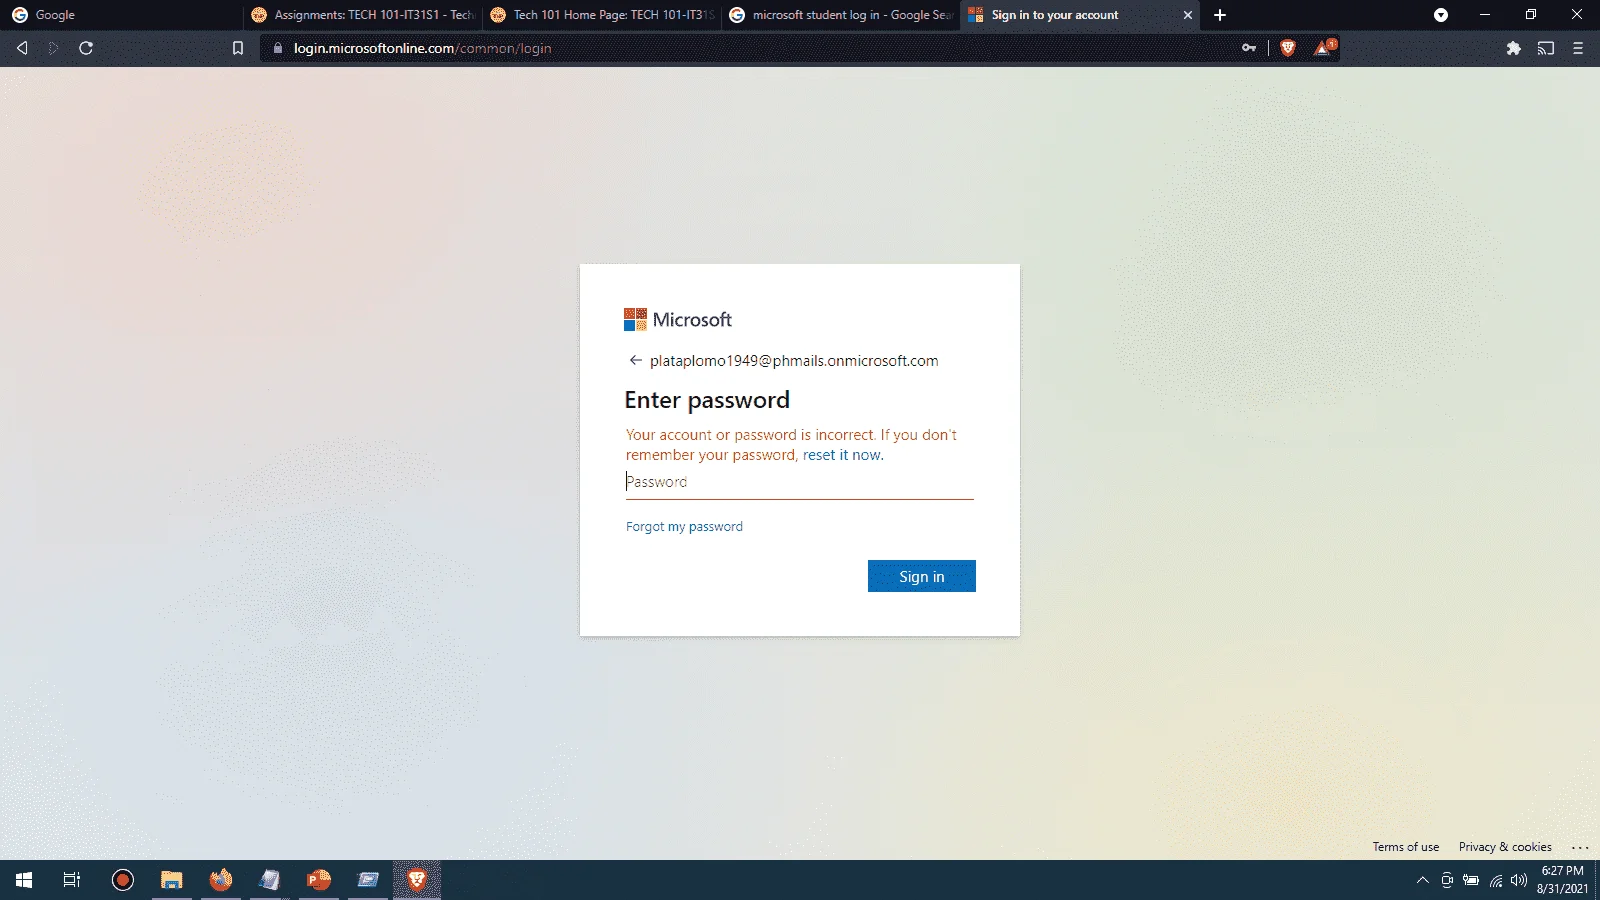
Task: Open PowerPoint from the taskbar
Action: [x=319, y=880]
